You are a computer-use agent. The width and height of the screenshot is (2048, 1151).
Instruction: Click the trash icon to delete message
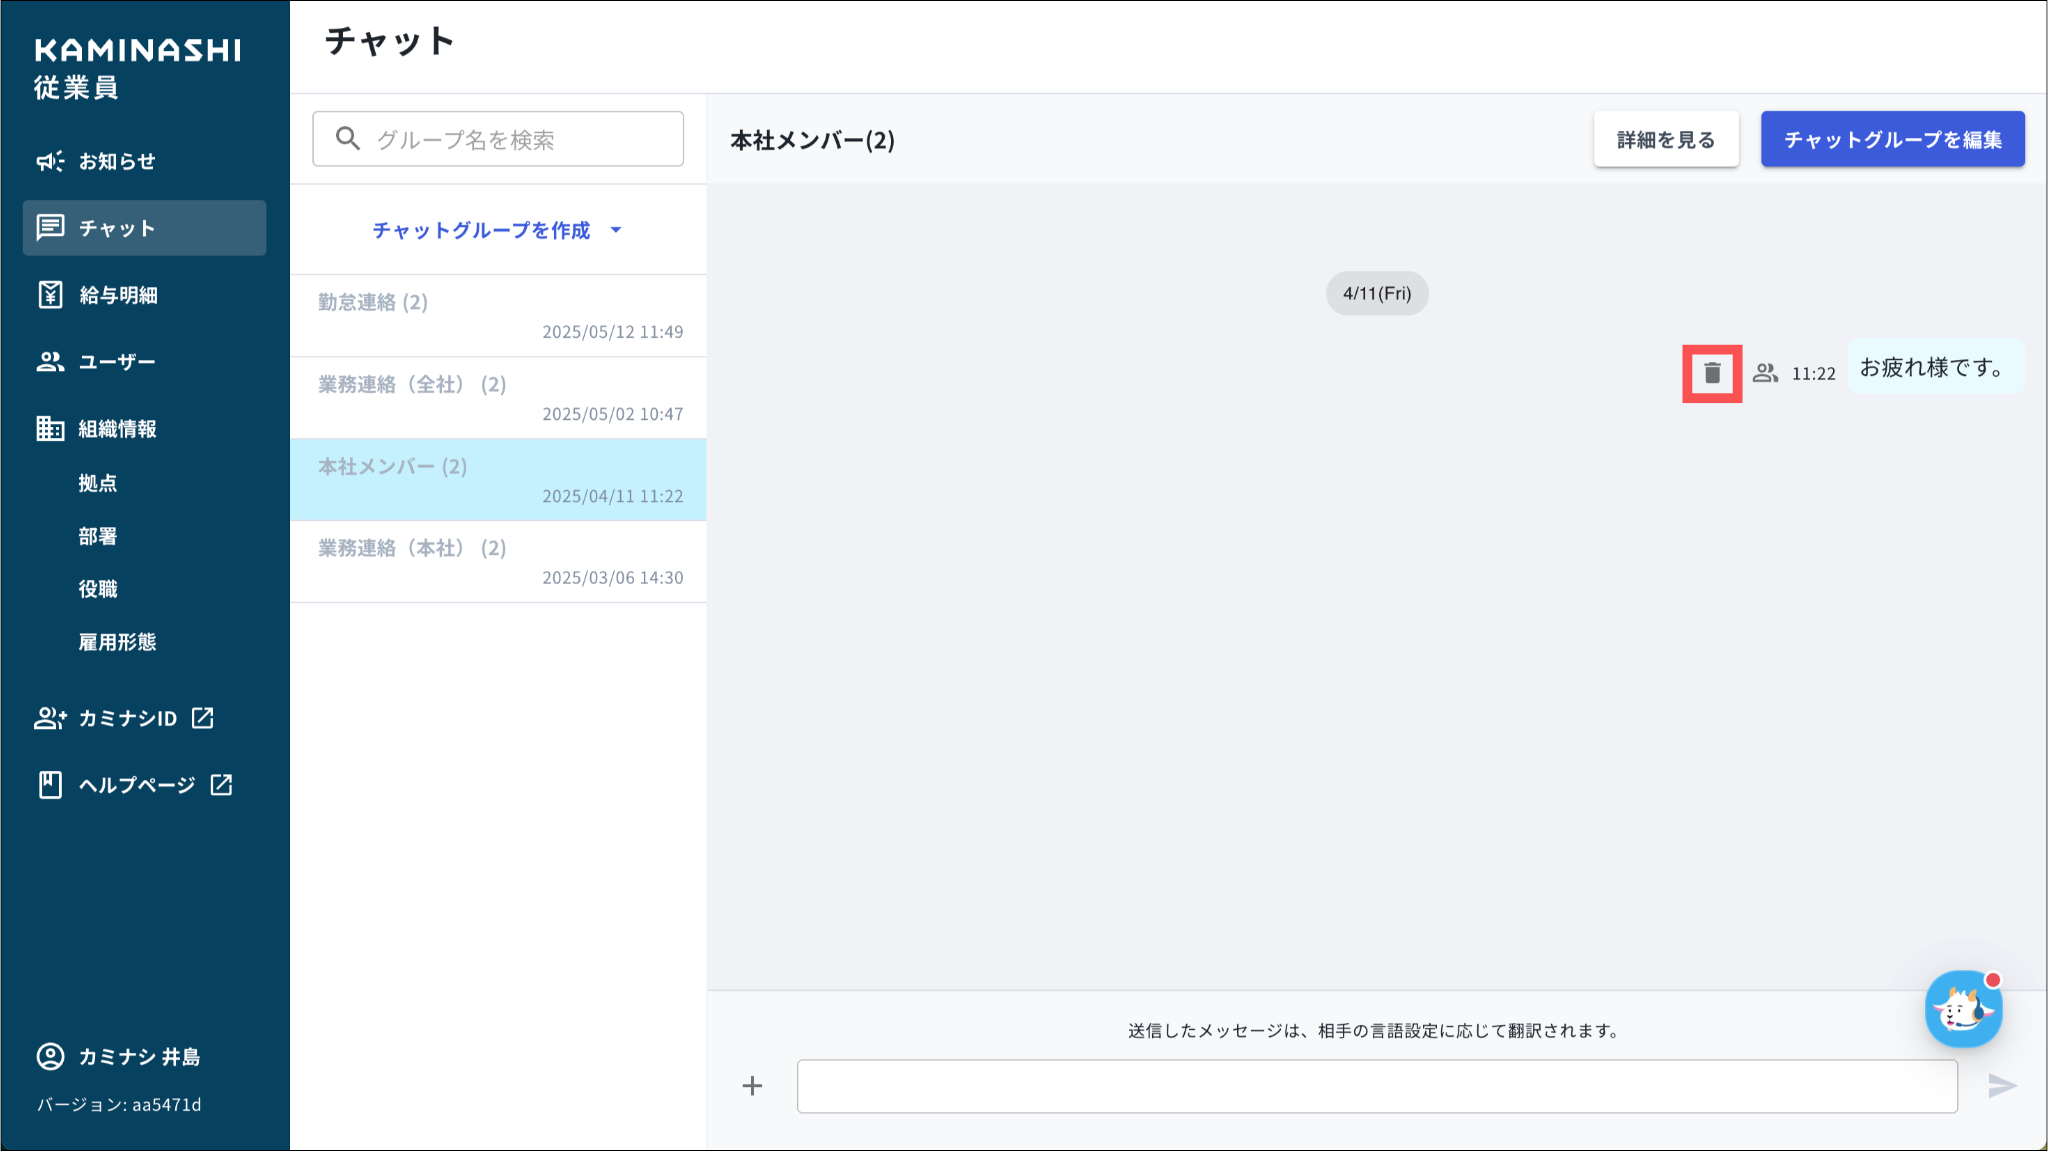point(1712,373)
